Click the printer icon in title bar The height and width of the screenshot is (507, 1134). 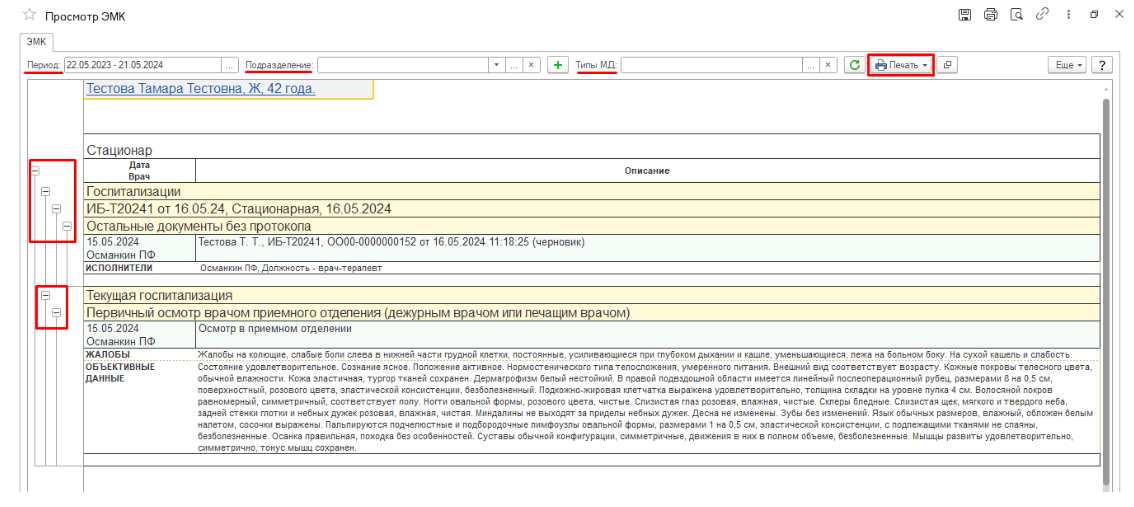click(x=991, y=15)
